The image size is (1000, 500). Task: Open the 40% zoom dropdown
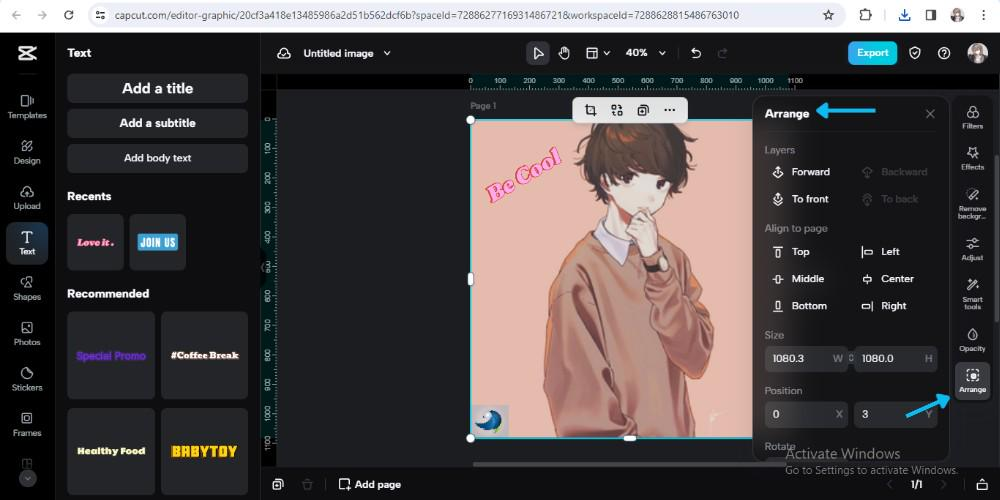pos(645,54)
